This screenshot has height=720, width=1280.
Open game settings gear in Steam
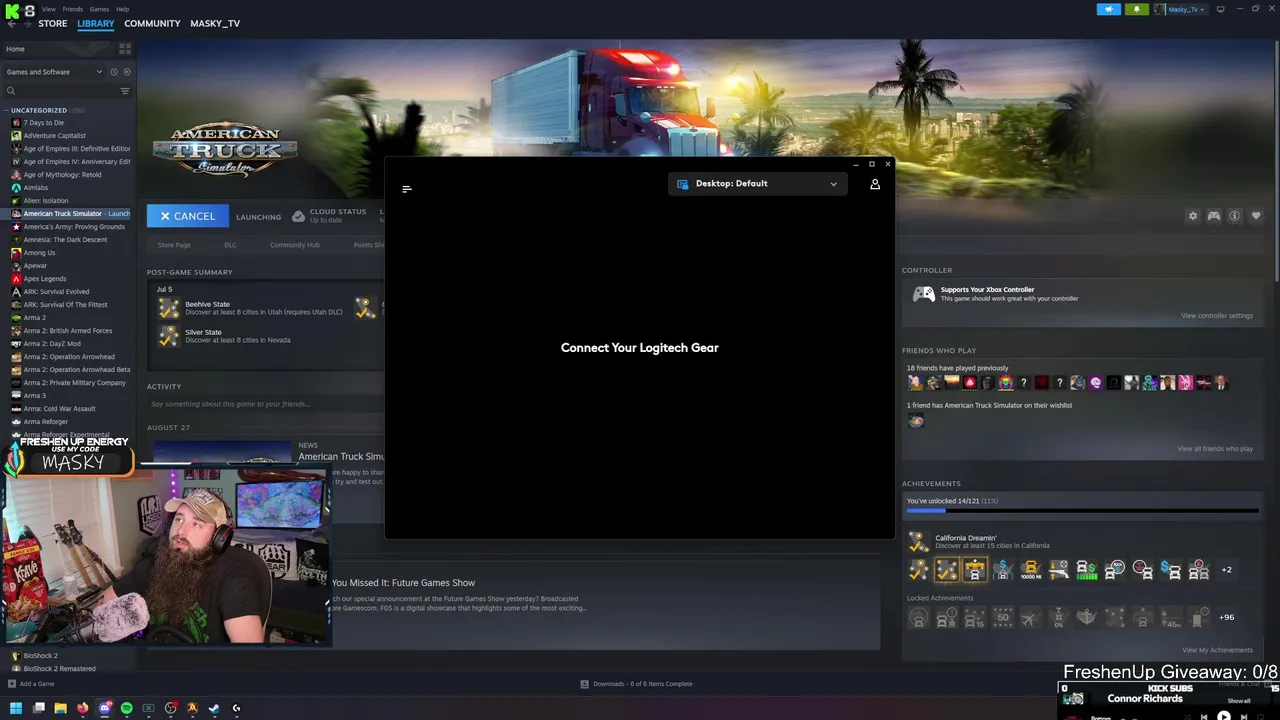click(1192, 216)
